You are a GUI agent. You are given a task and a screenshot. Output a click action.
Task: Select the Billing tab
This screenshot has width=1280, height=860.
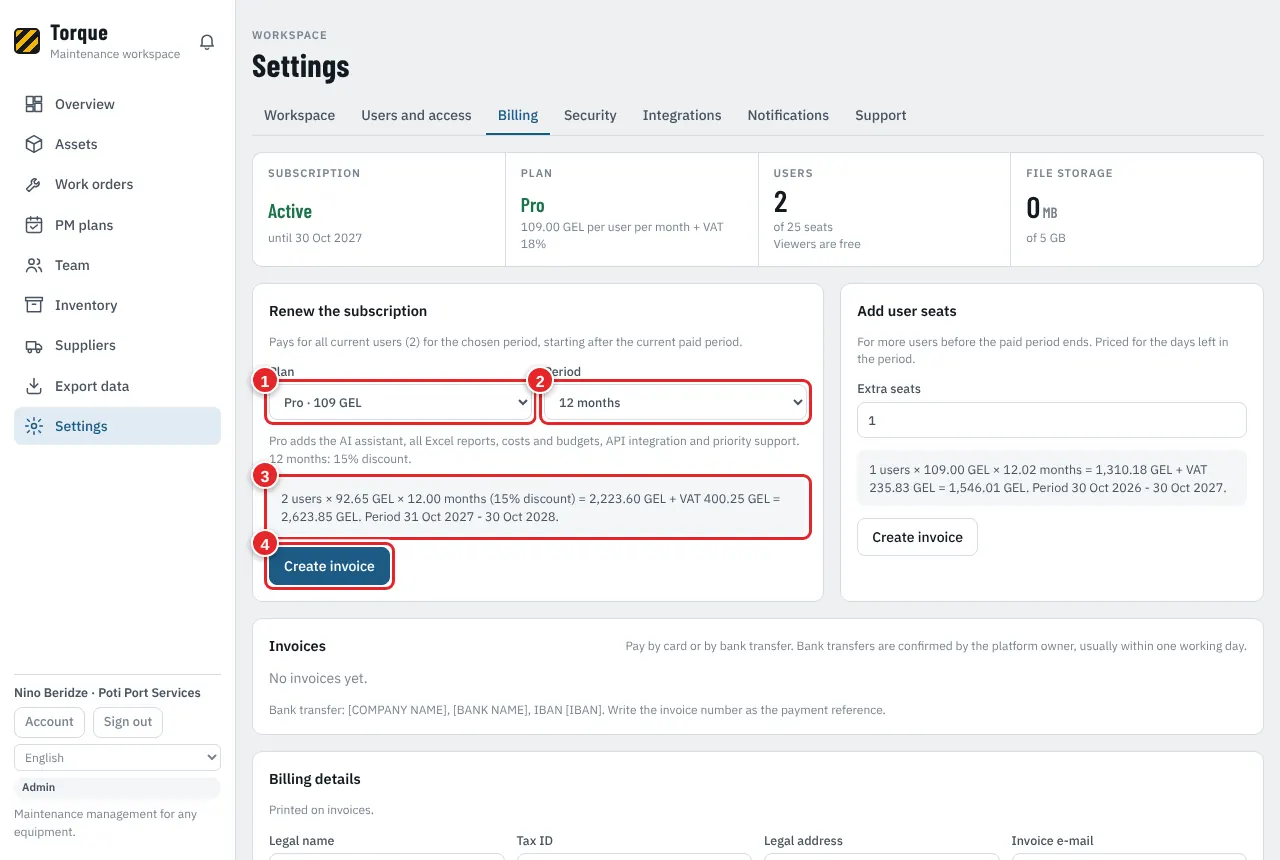tap(518, 115)
